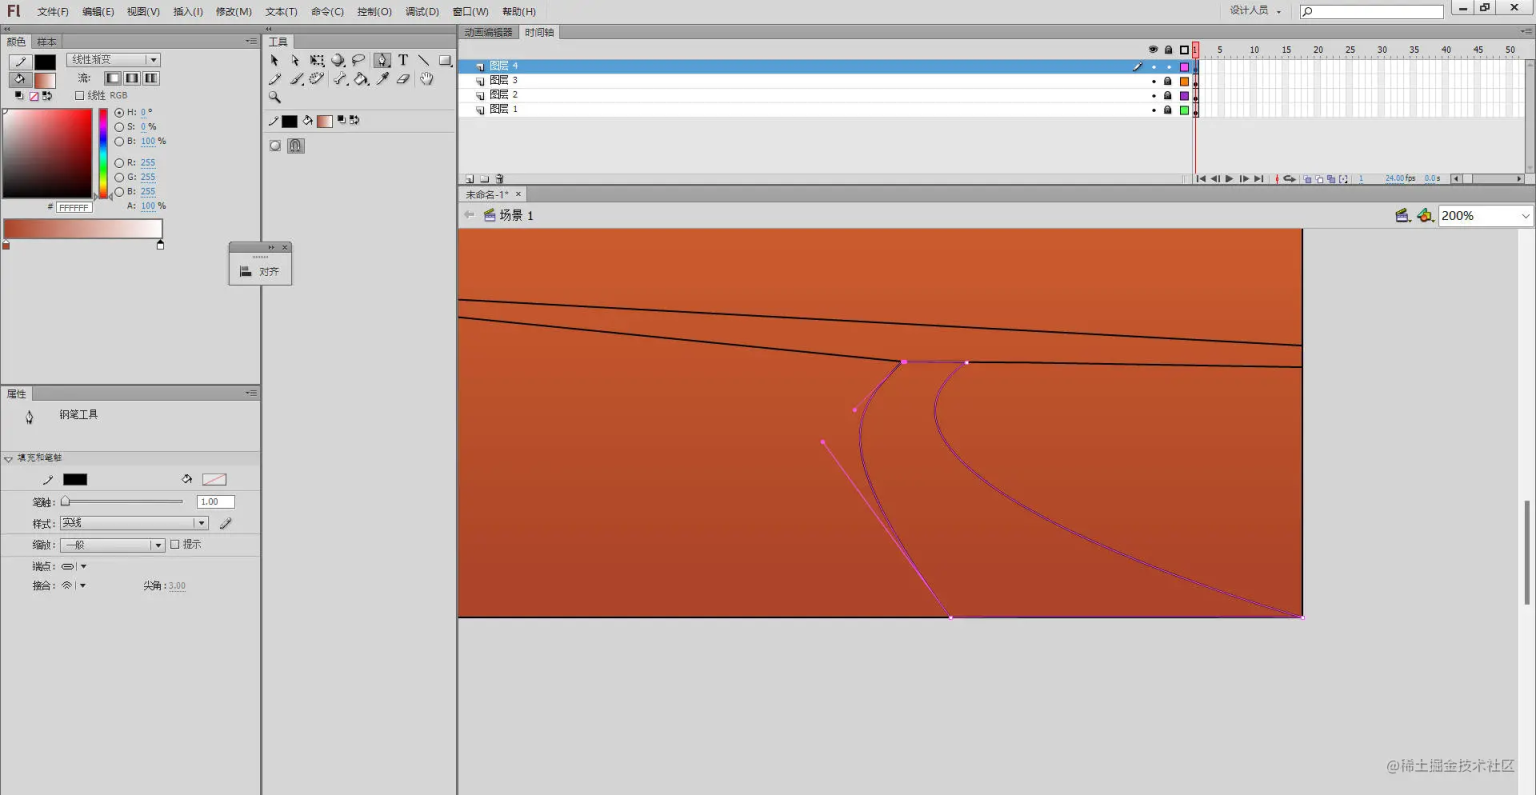This screenshot has width=1536, height=795.
Task: Delete layer using the timeline trash icon
Action: click(x=499, y=179)
